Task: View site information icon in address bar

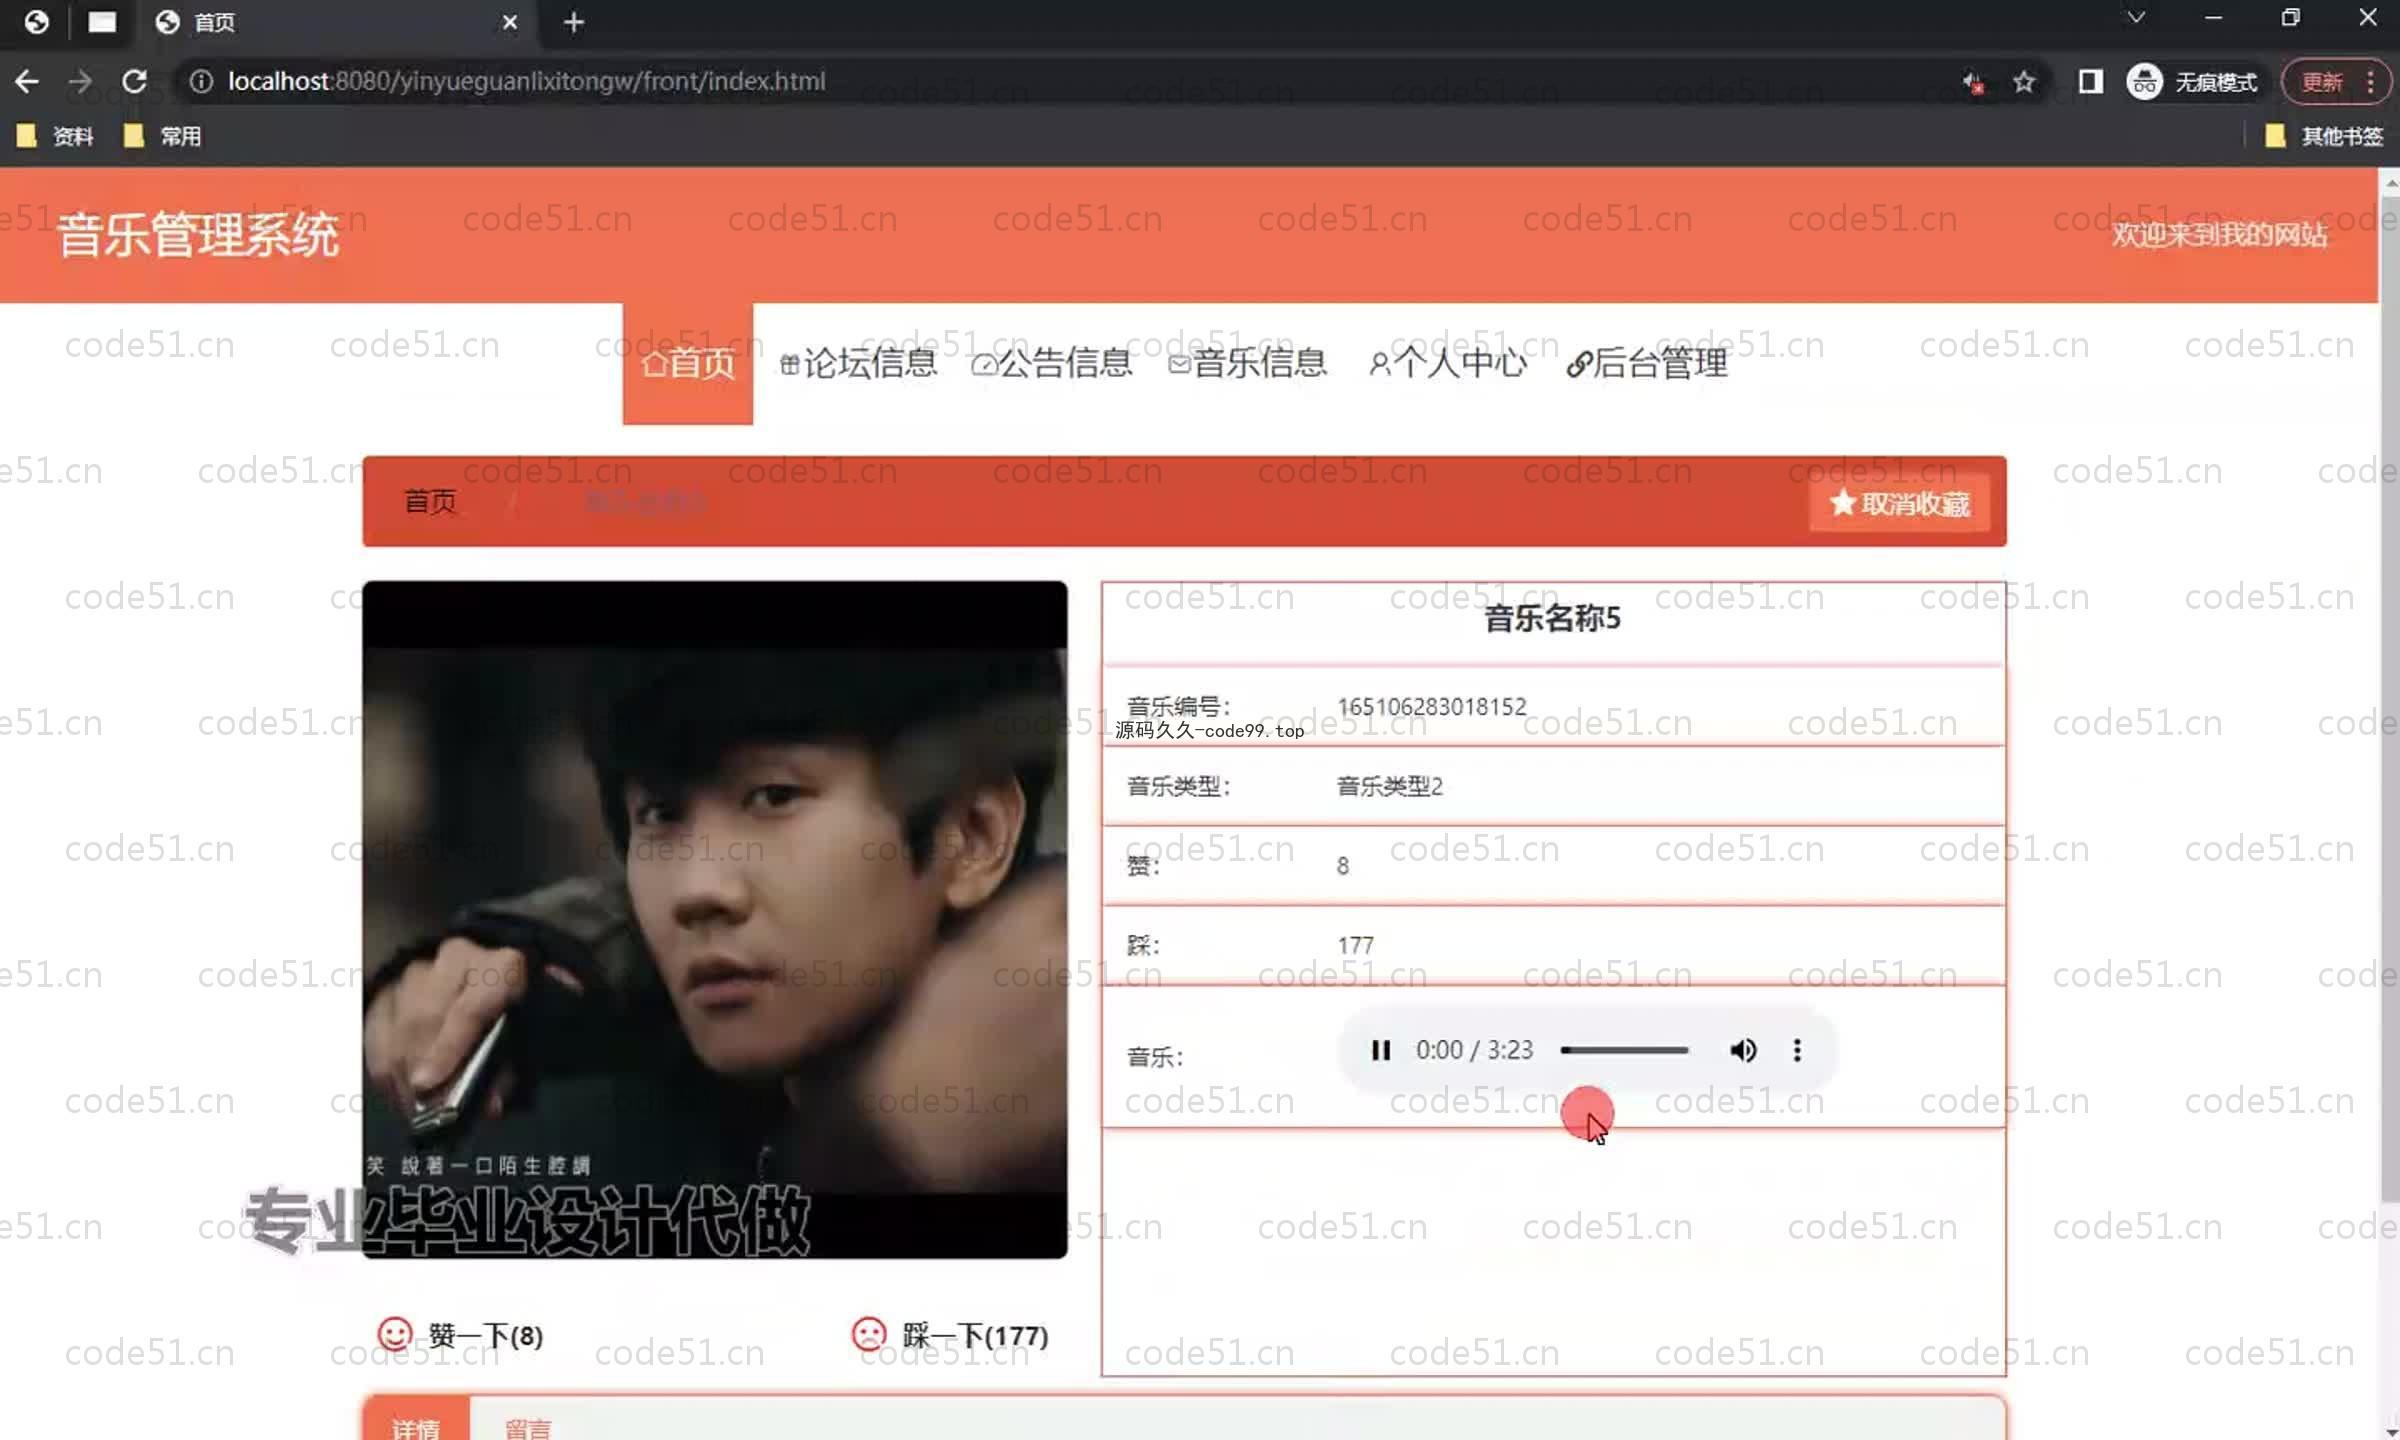Action: pyautogui.click(x=201, y=81)
